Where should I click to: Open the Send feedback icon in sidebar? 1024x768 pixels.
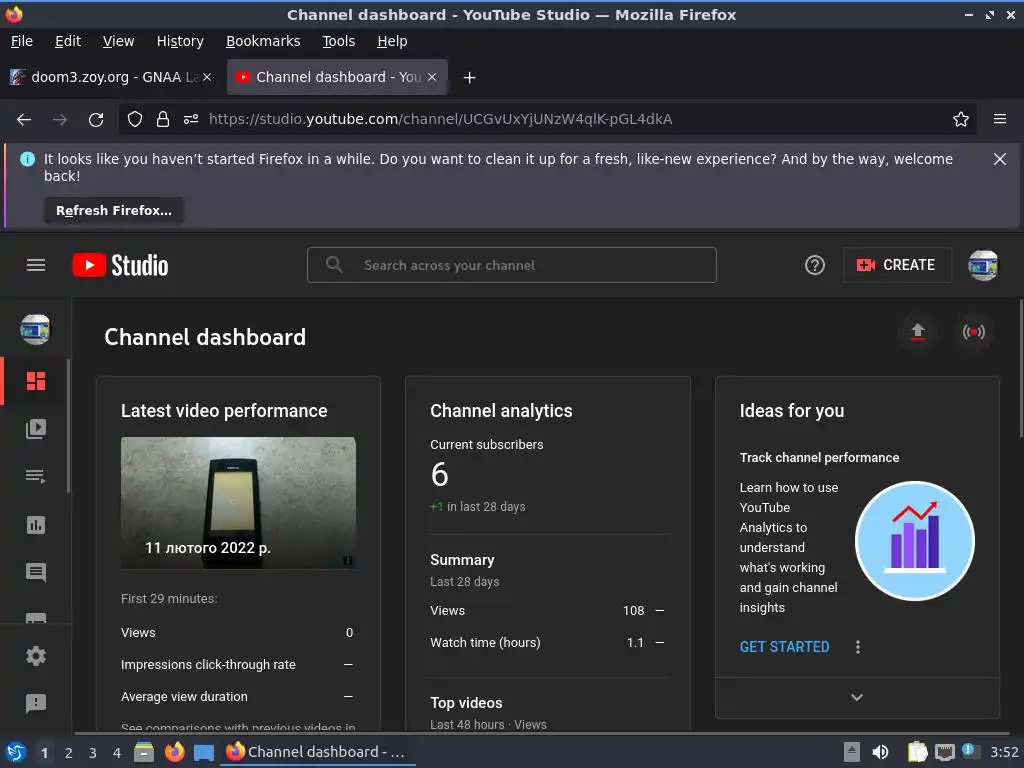(36, 703)
